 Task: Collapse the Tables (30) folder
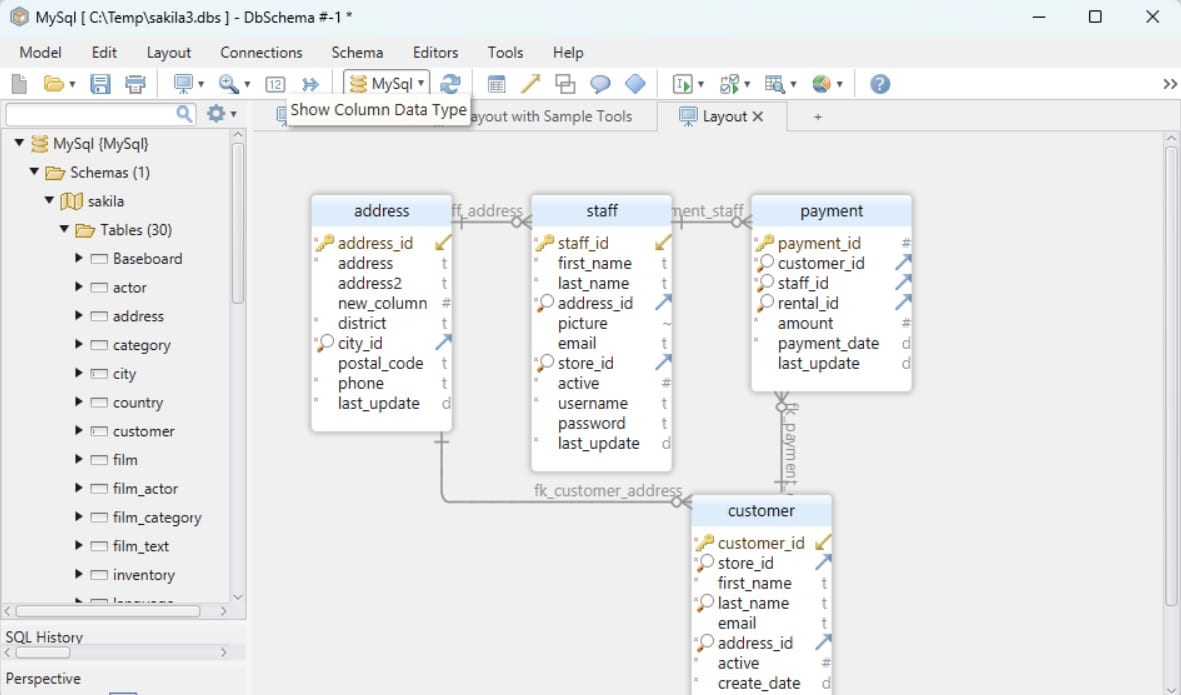coord(64,229)
